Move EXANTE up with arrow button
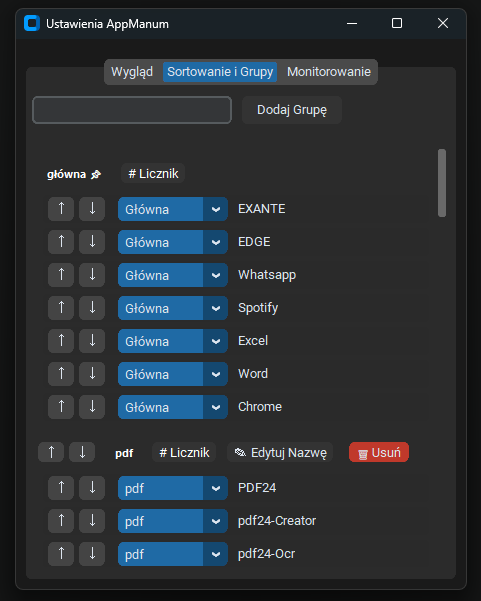 pos(61,209)
